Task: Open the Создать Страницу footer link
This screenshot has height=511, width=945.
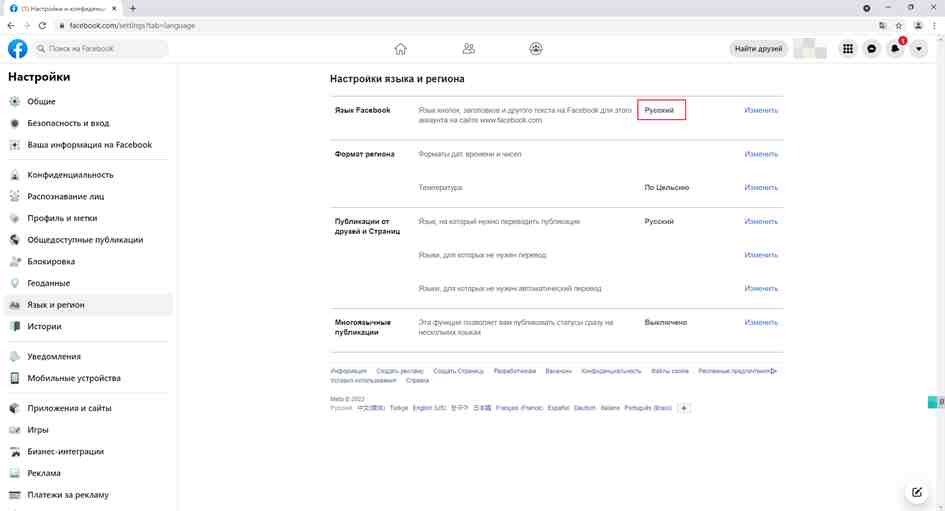Action: (458, 371)
